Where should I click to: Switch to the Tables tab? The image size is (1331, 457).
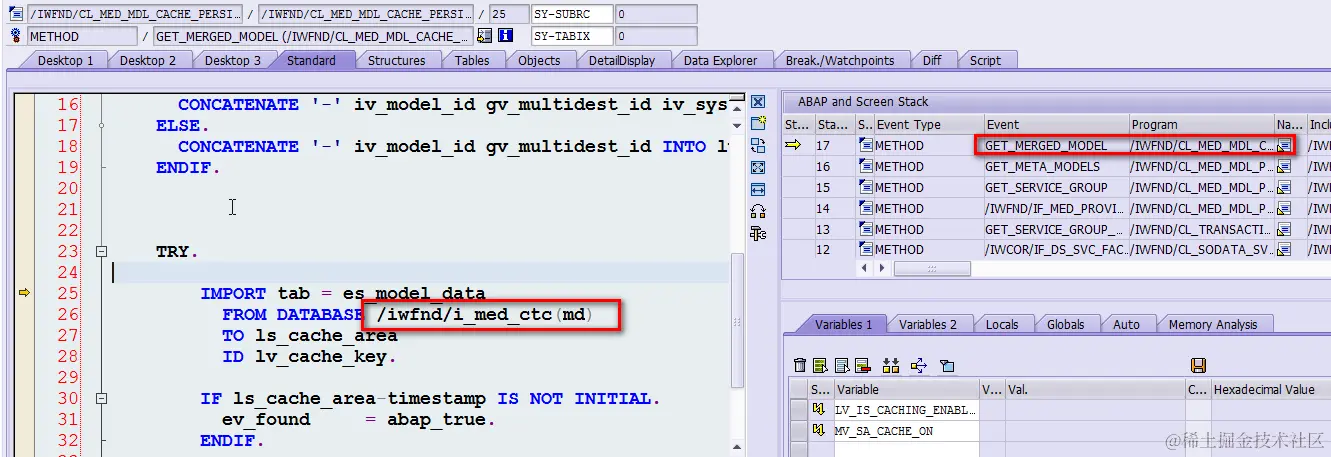click(x=472, y=60)
